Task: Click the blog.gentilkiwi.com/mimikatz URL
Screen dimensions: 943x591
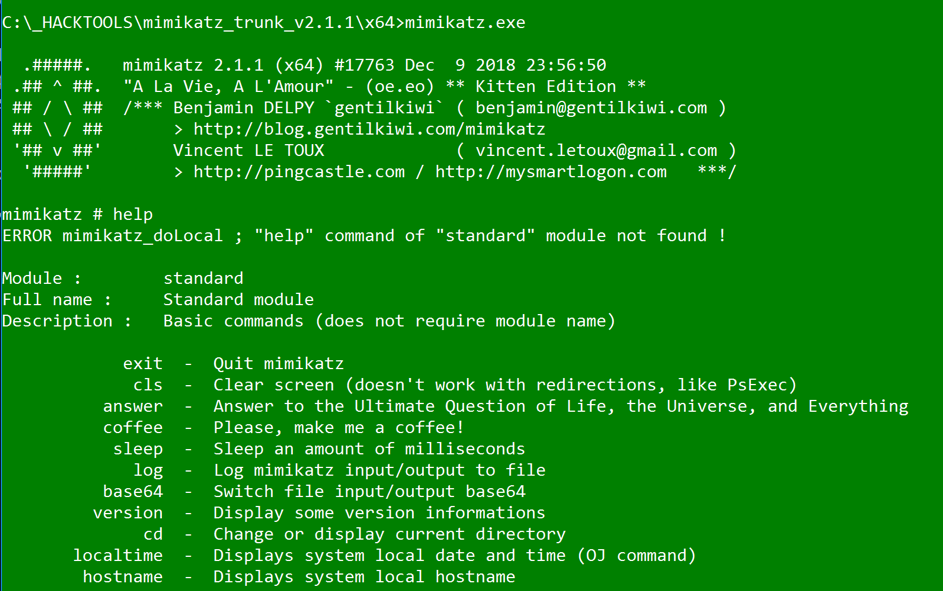Action: (x=369, y=129)
